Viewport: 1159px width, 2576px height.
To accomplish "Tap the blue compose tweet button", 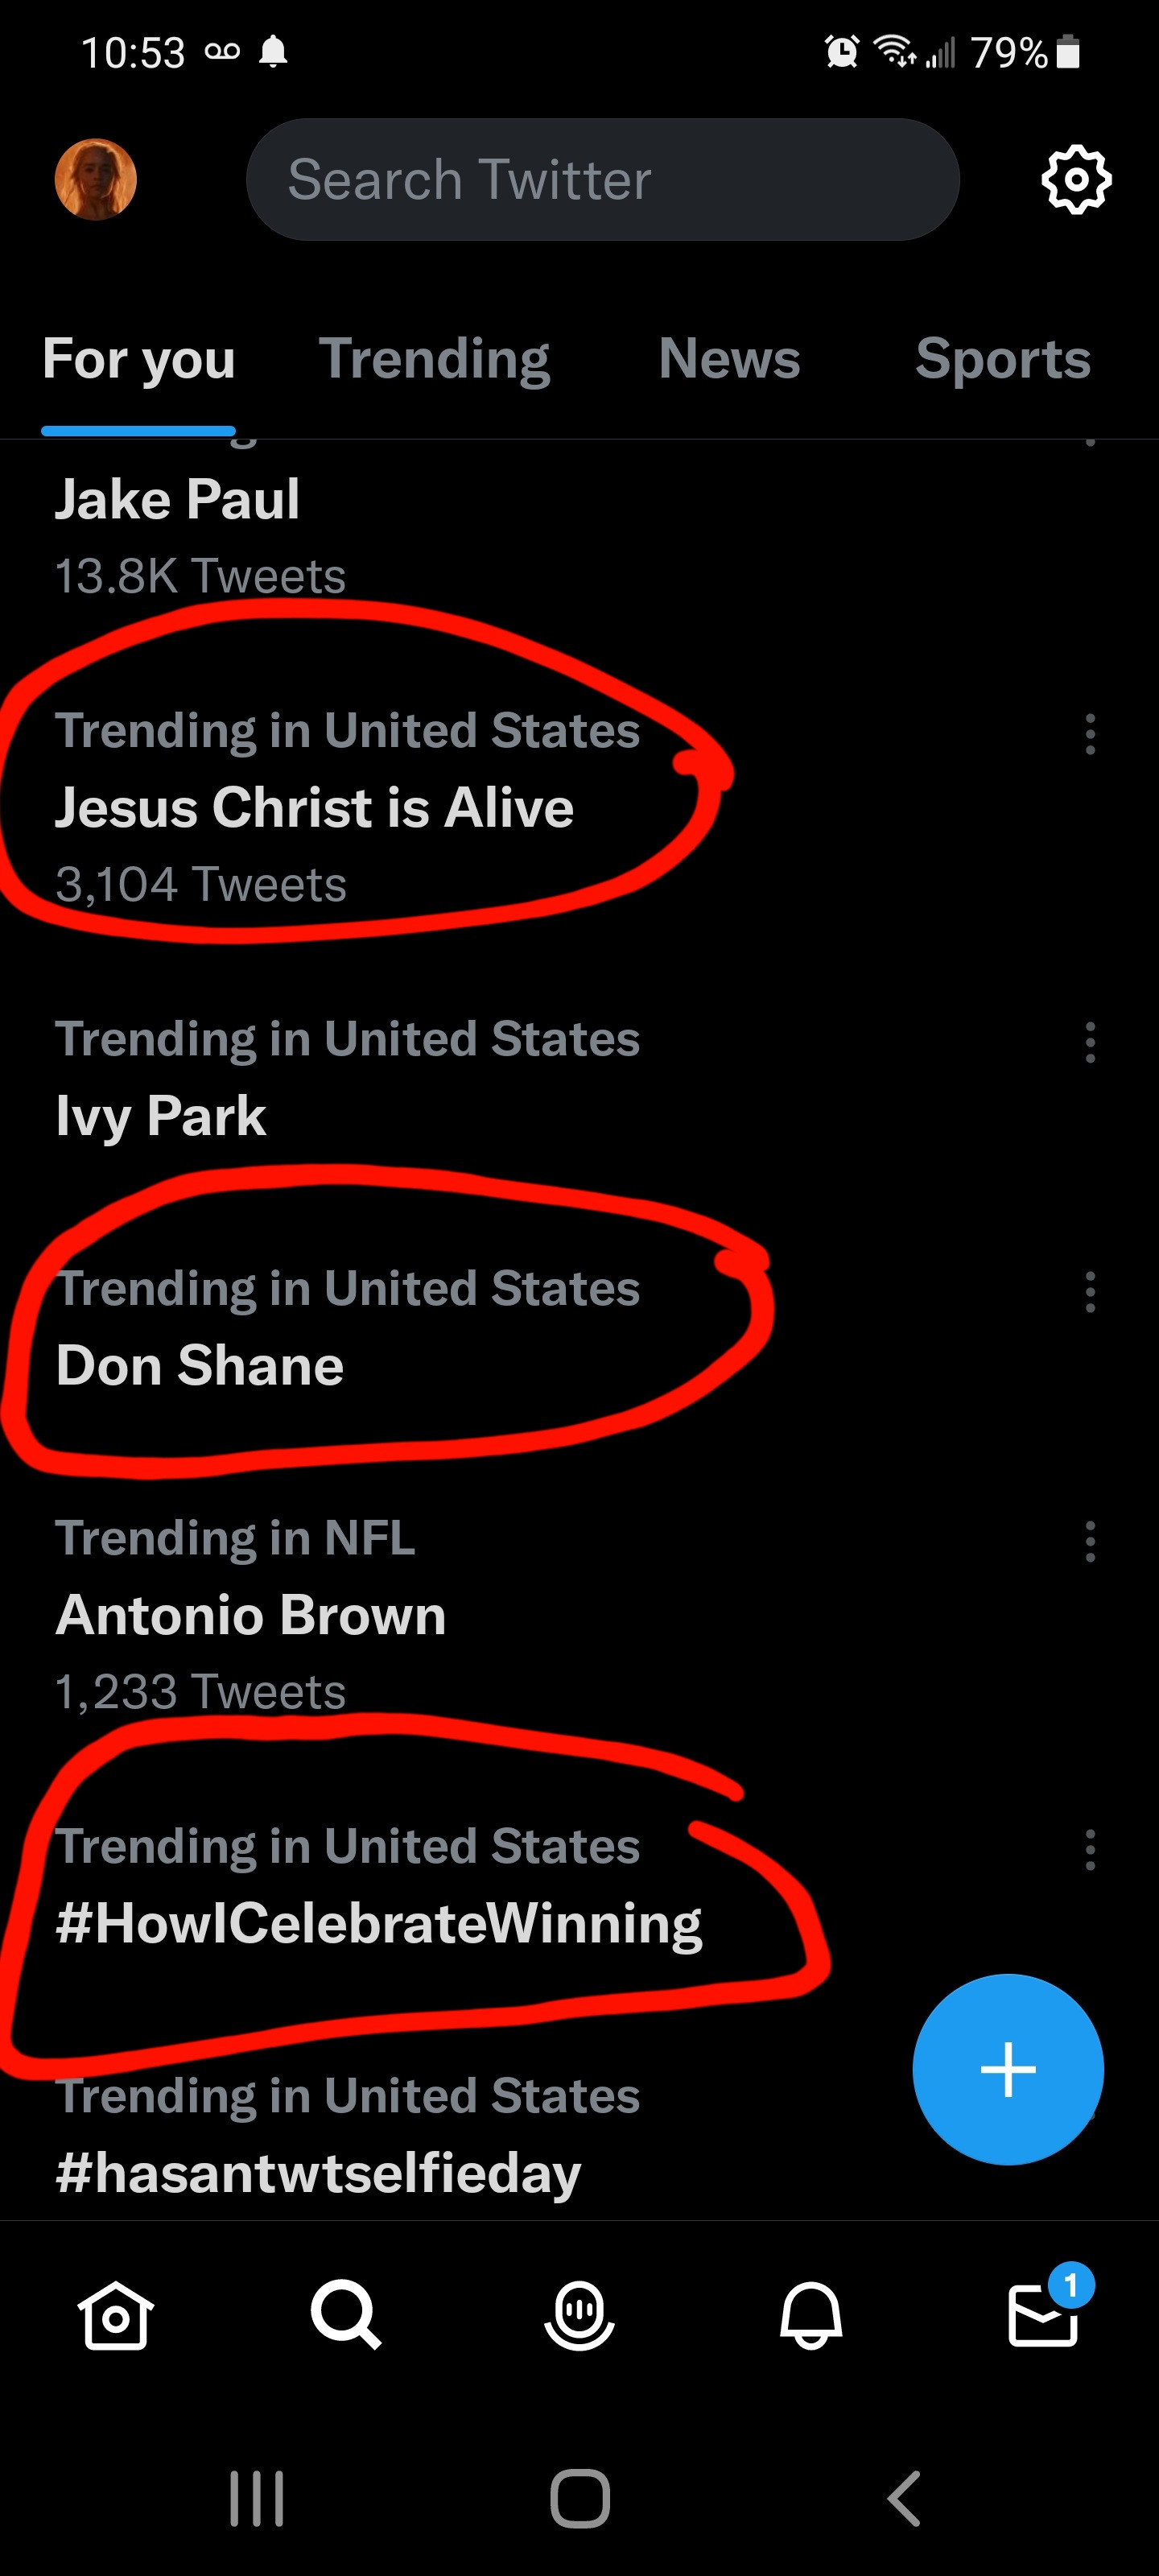I will pyautogui.click(x=1007, y=2069).
